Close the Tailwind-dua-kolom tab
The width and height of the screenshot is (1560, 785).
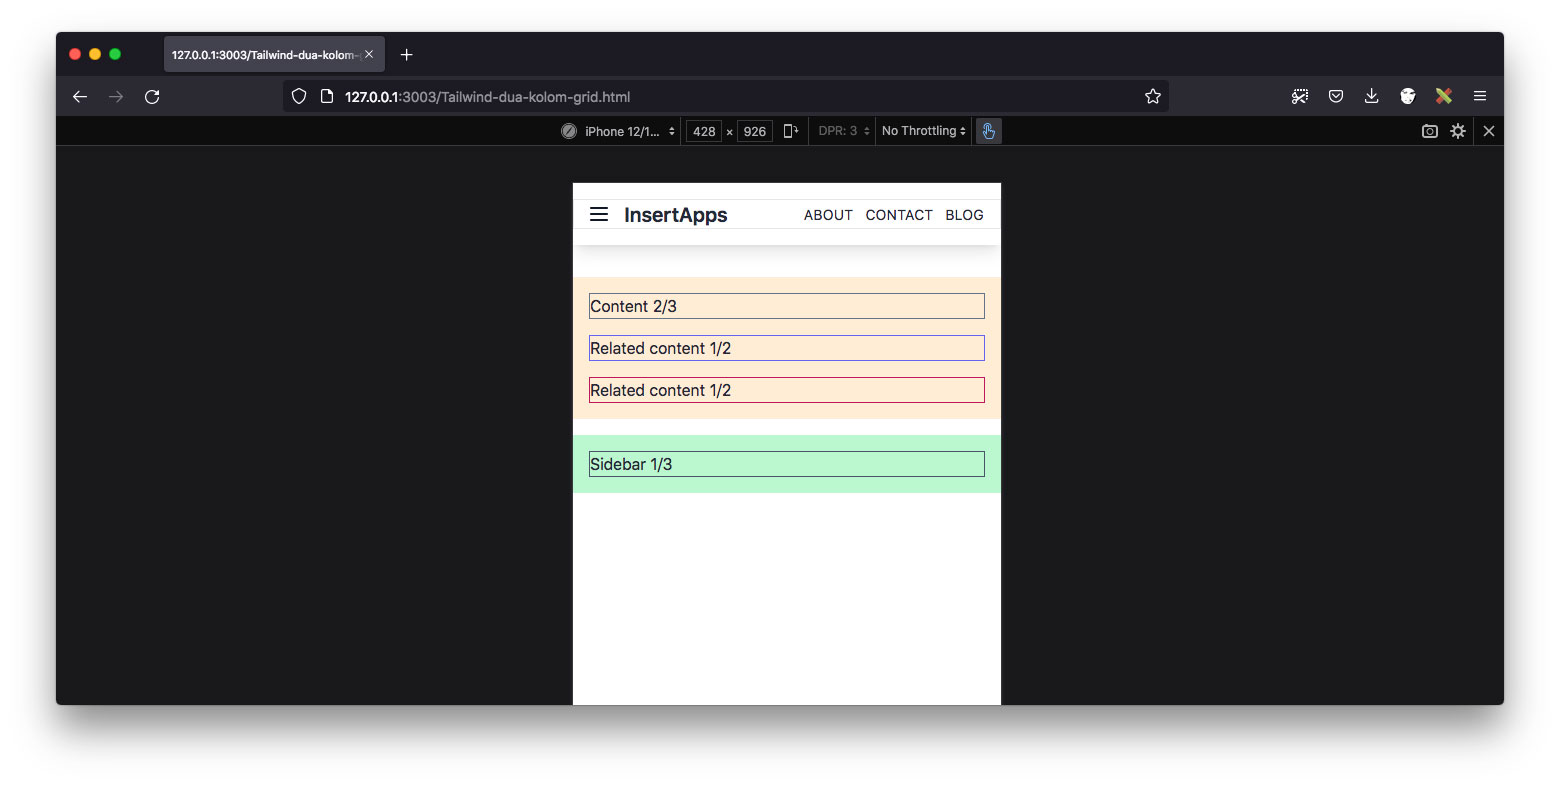tap(369, 55)
